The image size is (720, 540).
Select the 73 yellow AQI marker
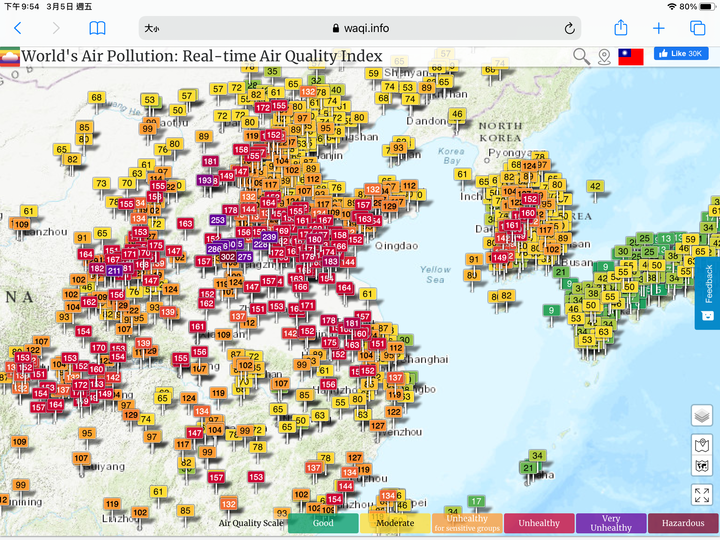(101, 183)
